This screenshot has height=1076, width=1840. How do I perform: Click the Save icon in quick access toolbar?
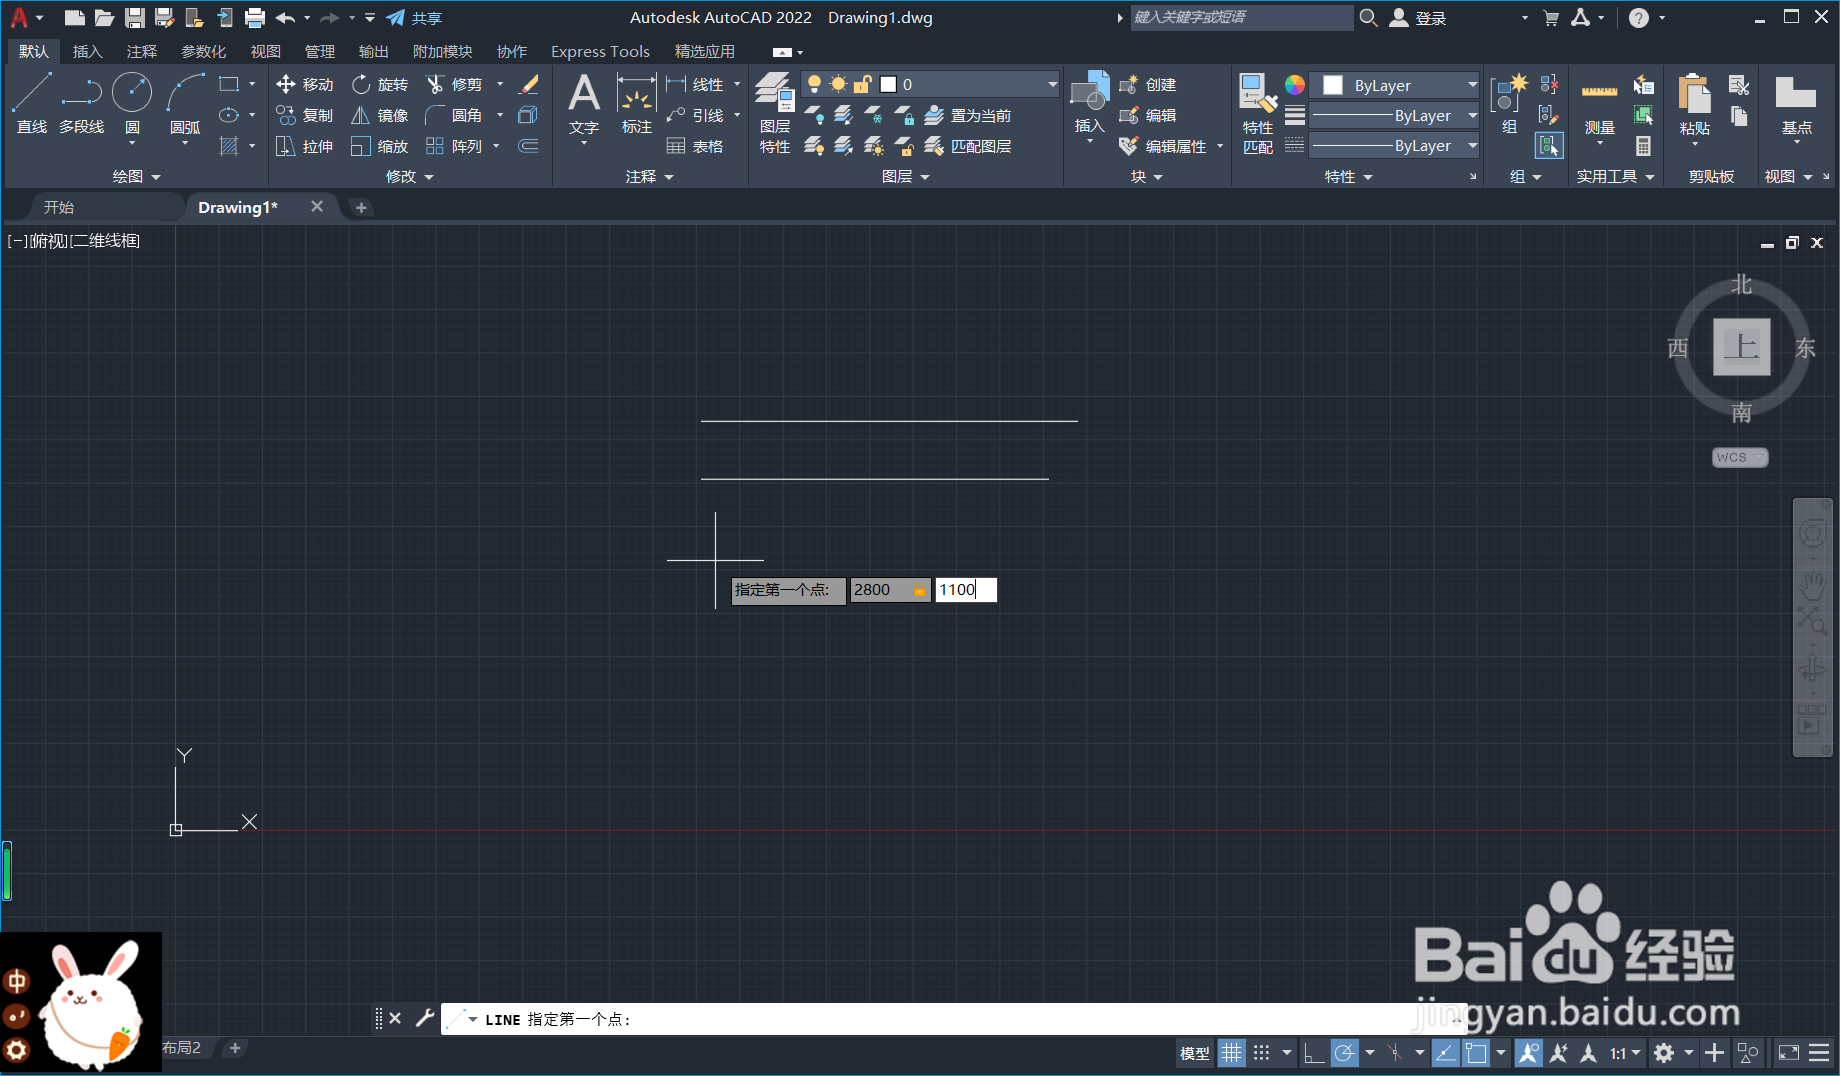tap(135, 18)
